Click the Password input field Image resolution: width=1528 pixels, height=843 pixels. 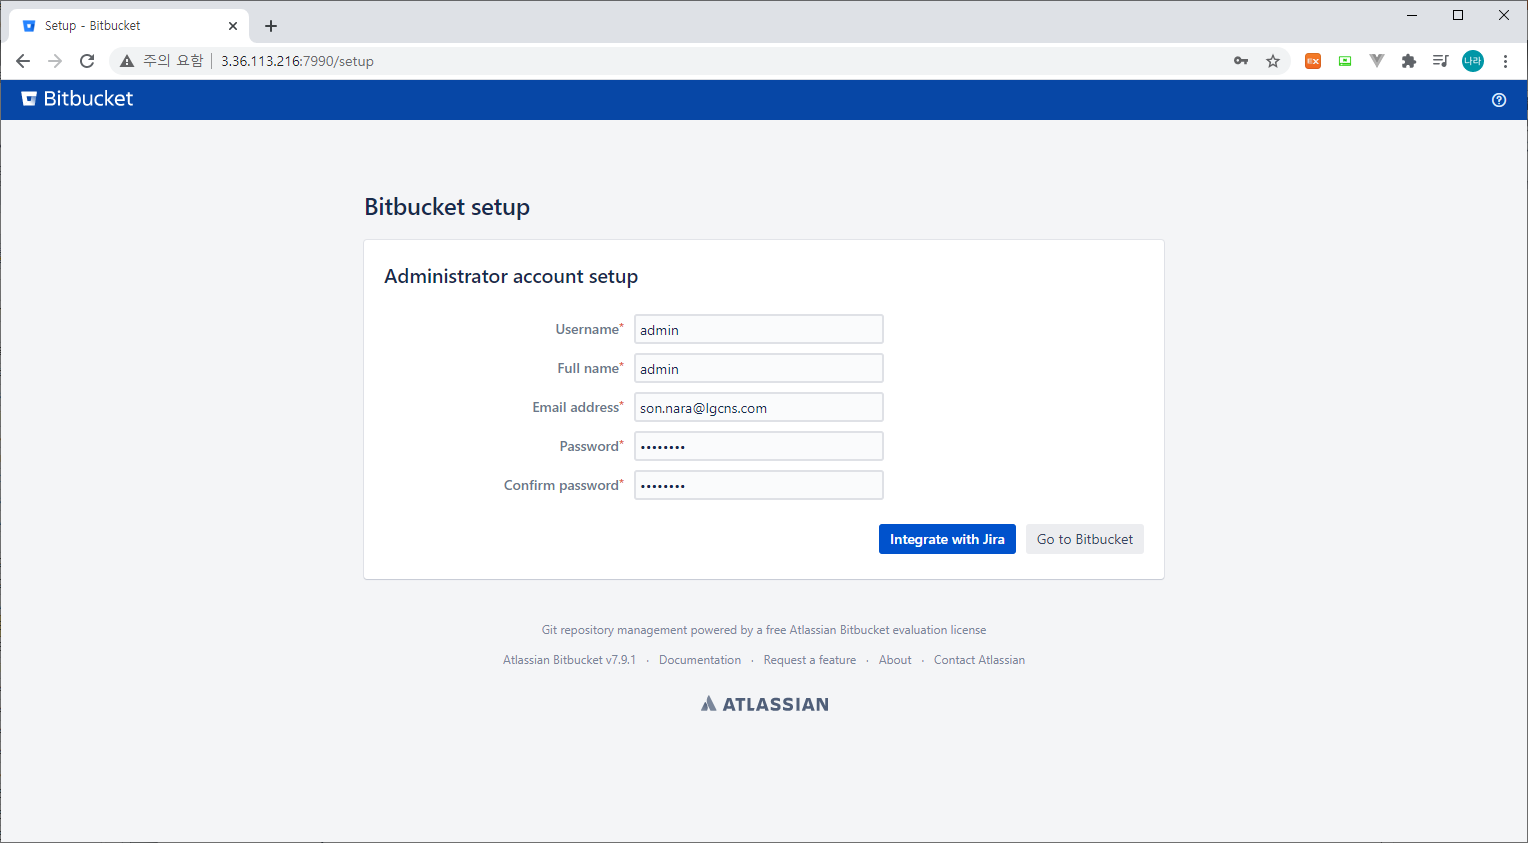point(759,446)
